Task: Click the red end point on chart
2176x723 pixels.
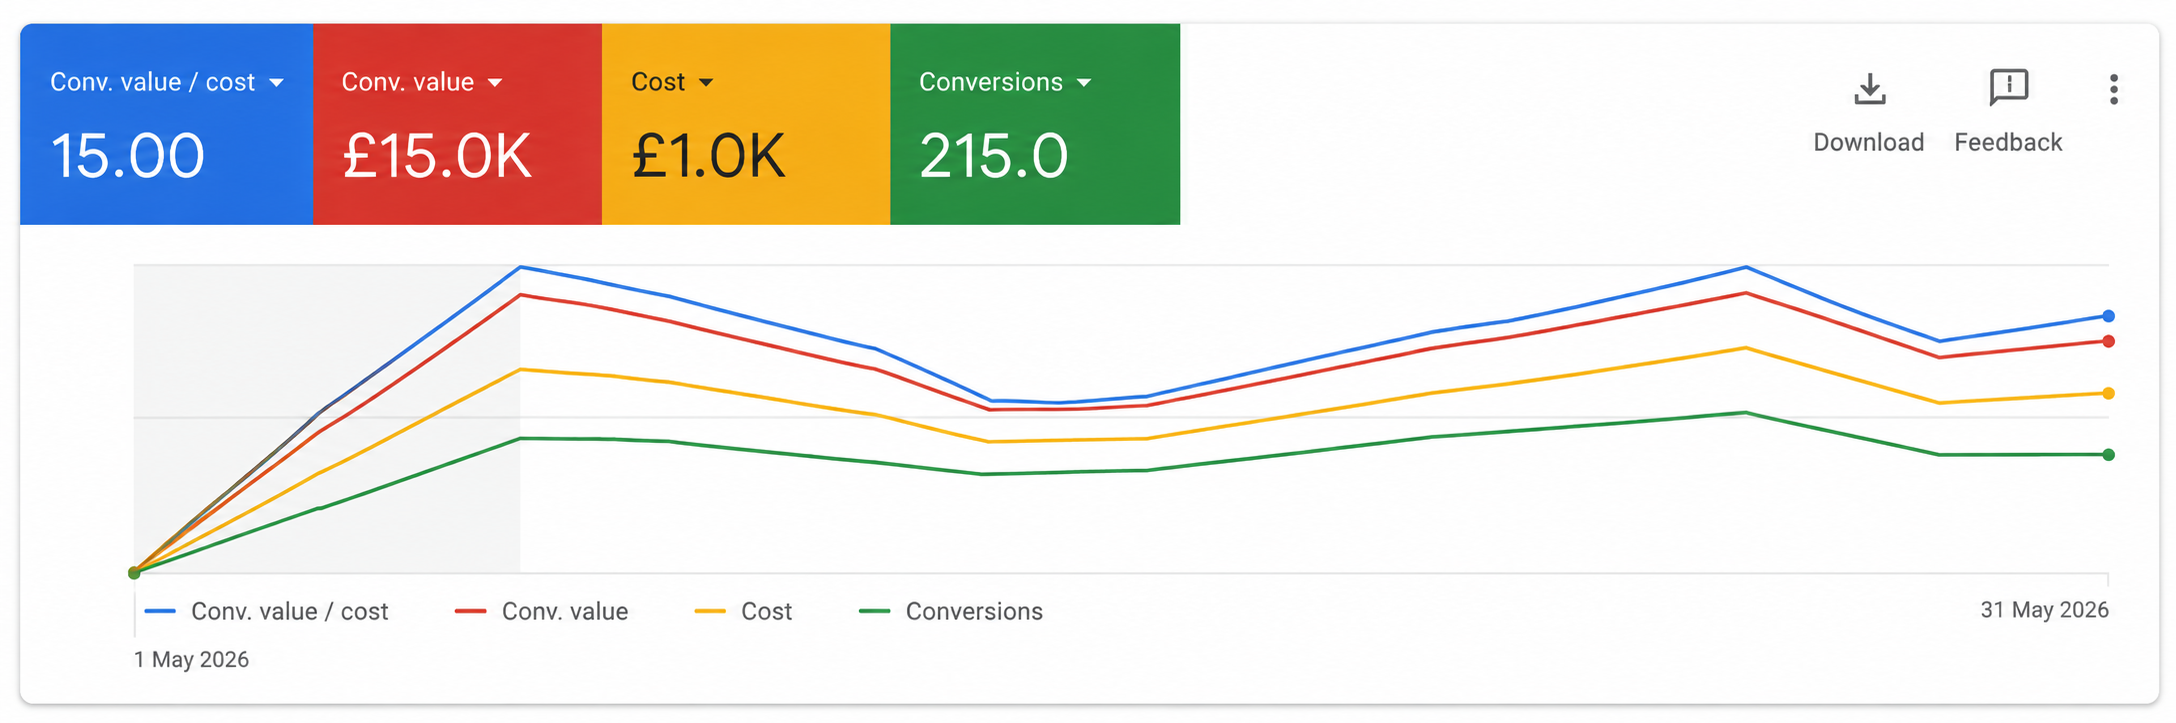Action: [2108, 341]
